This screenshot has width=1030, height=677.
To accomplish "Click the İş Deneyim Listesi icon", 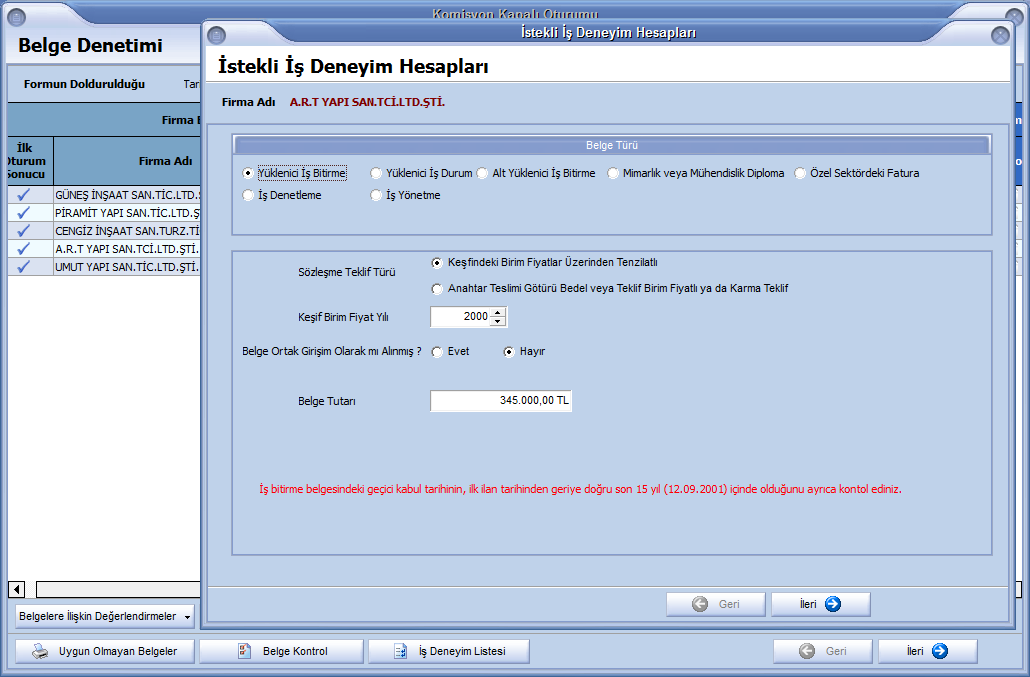I will coord(400,651).
